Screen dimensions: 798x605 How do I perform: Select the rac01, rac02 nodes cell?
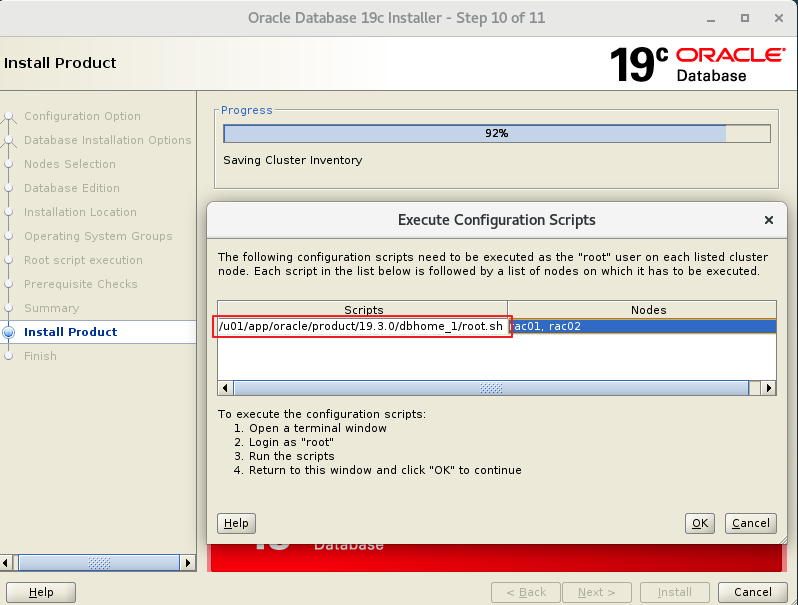click(x=642, y=326)
